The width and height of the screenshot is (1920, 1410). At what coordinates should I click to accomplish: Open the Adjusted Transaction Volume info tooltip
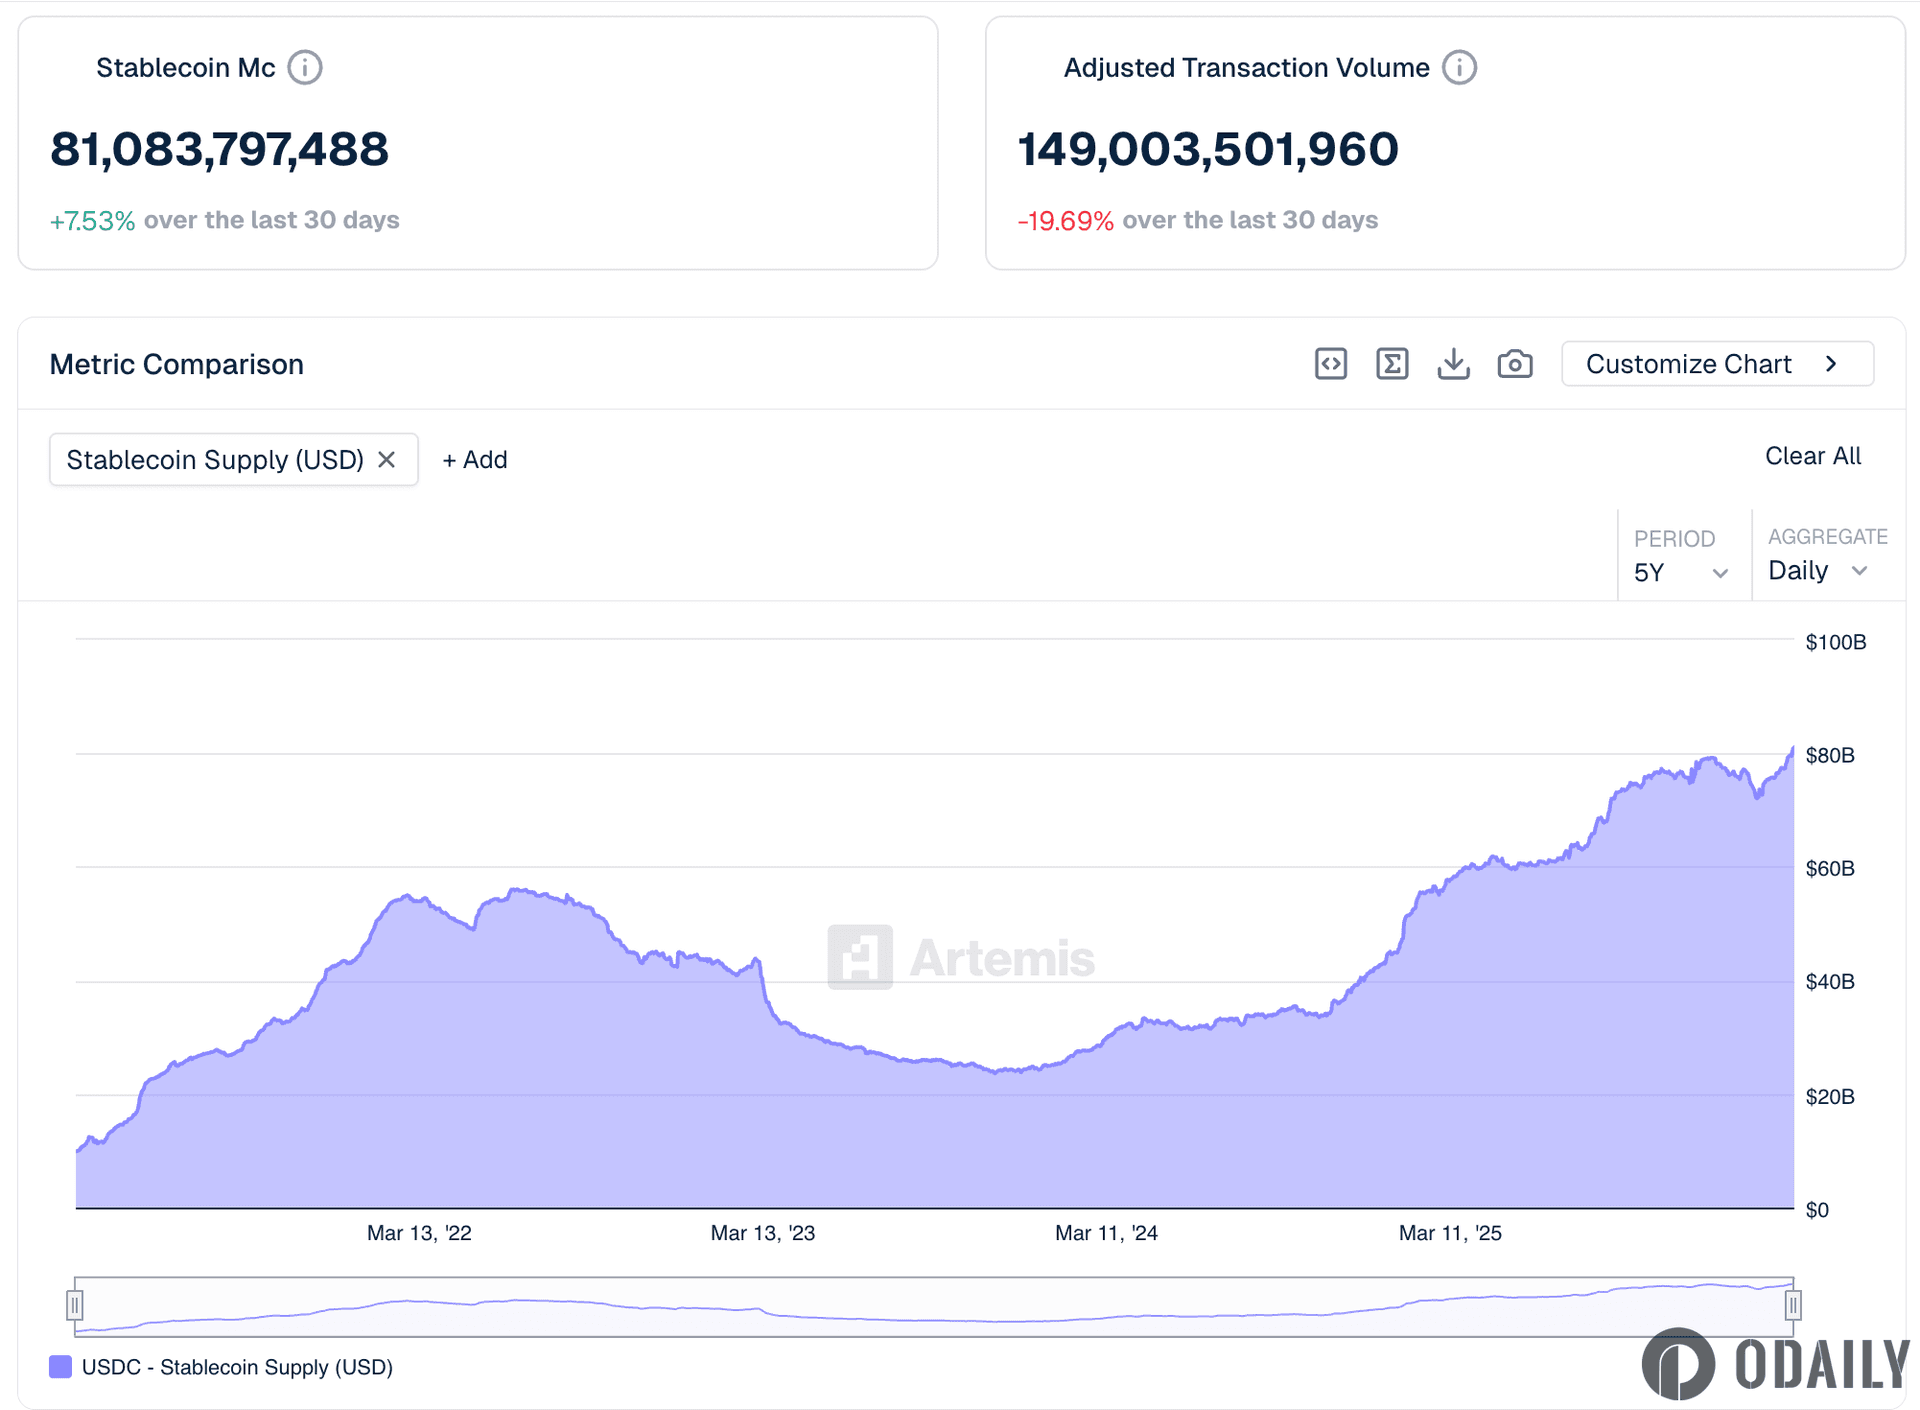click(1458, 67)
